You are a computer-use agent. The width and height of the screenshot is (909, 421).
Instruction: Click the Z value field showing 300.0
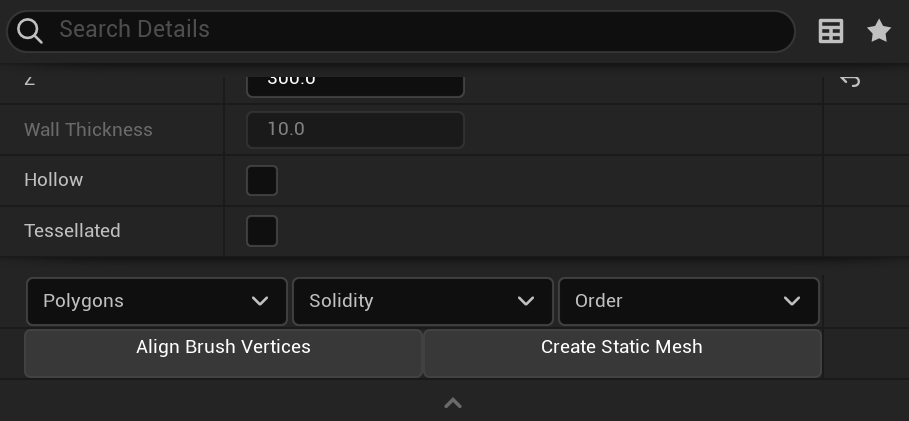[355, 81]
